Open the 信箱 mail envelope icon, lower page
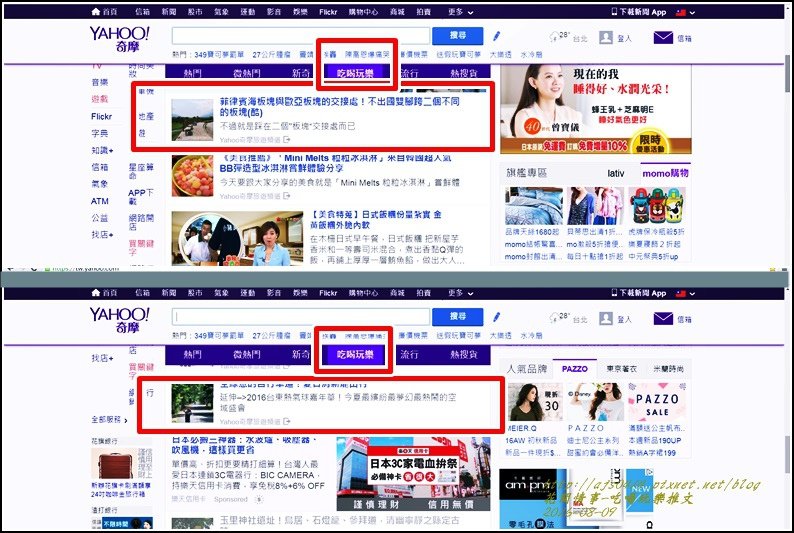 663,318
